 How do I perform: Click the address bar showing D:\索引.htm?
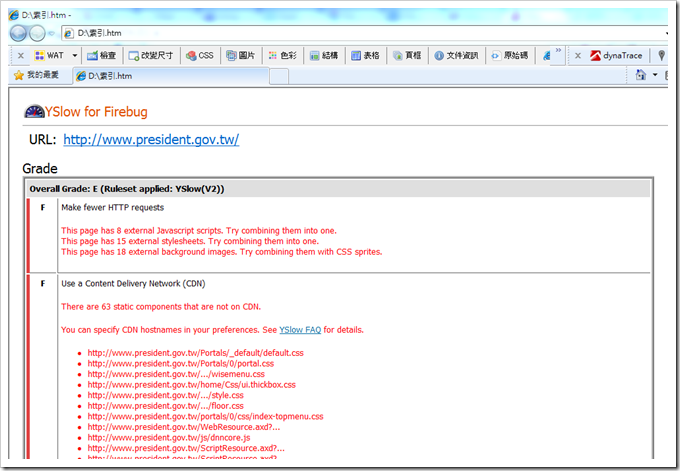(364, 33)
